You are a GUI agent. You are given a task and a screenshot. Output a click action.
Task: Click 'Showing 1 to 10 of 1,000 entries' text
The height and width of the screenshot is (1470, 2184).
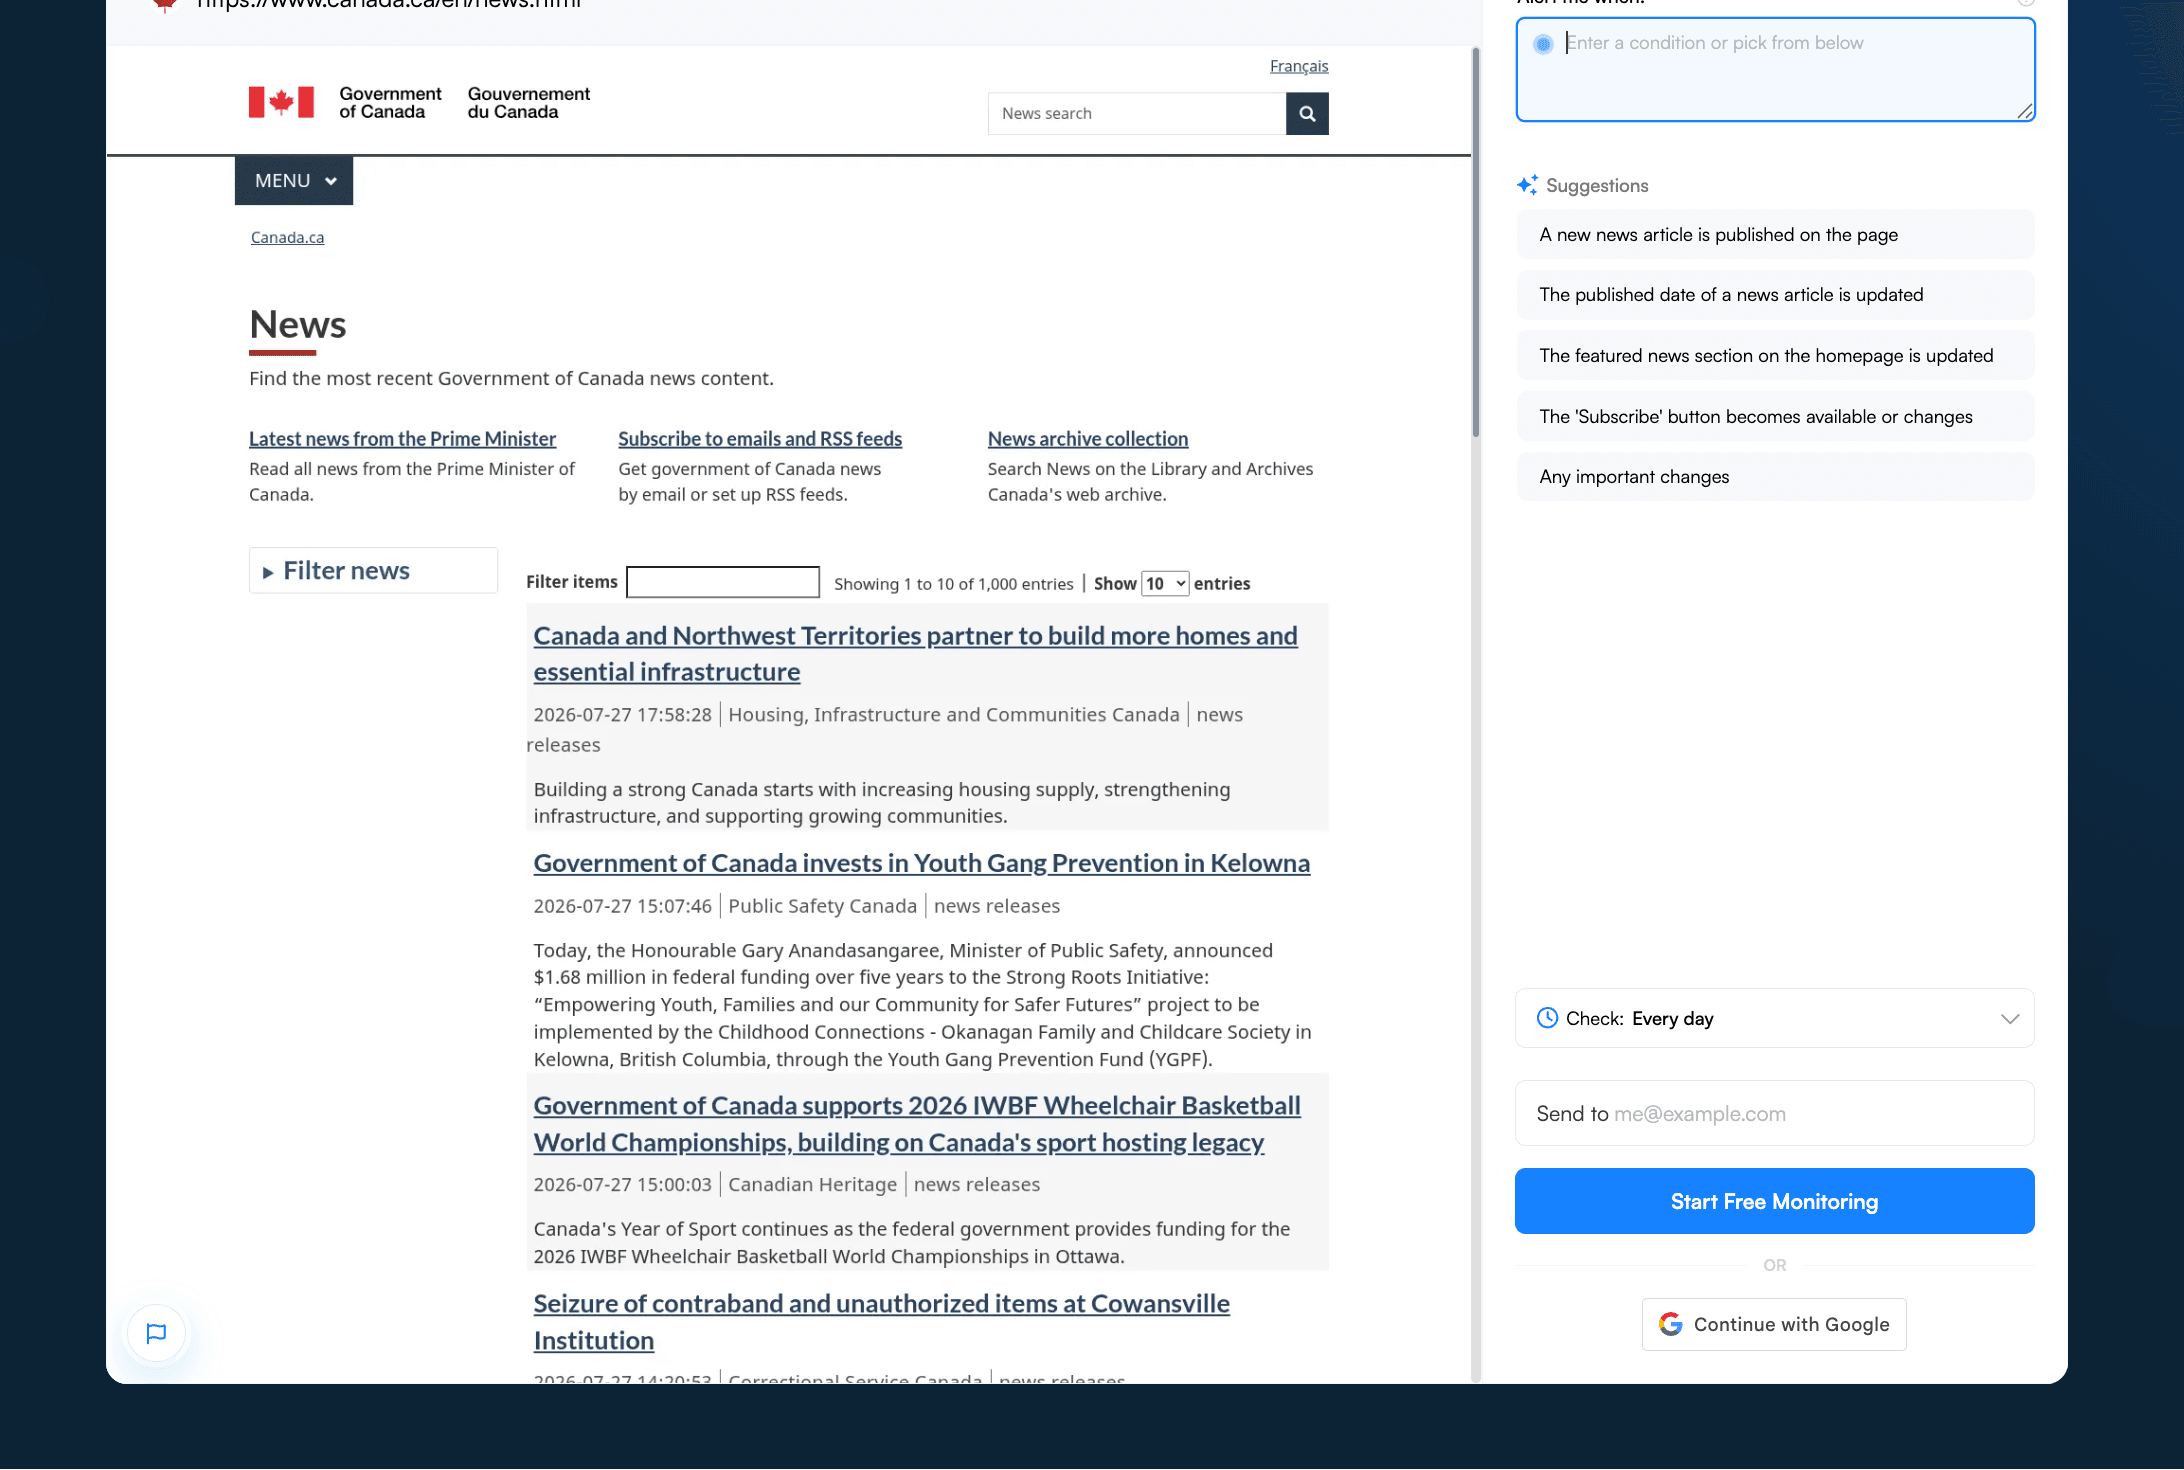coord(953,584)
